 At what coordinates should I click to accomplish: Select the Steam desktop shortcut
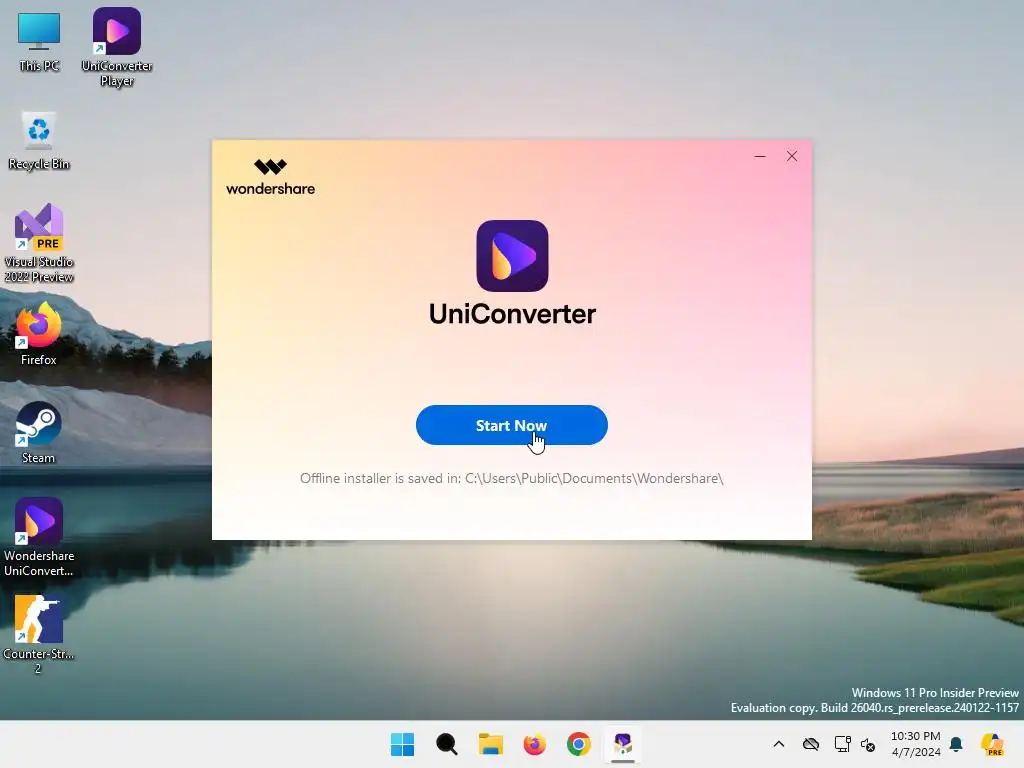coord(39,432)
